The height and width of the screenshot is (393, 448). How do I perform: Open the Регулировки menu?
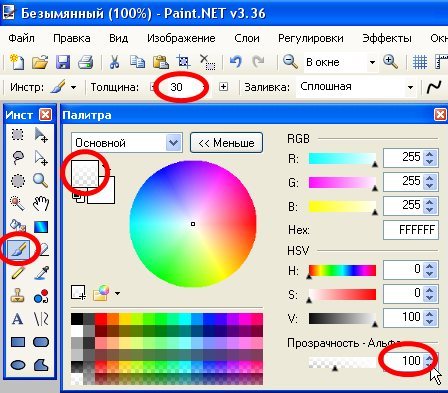coord(311,39)
